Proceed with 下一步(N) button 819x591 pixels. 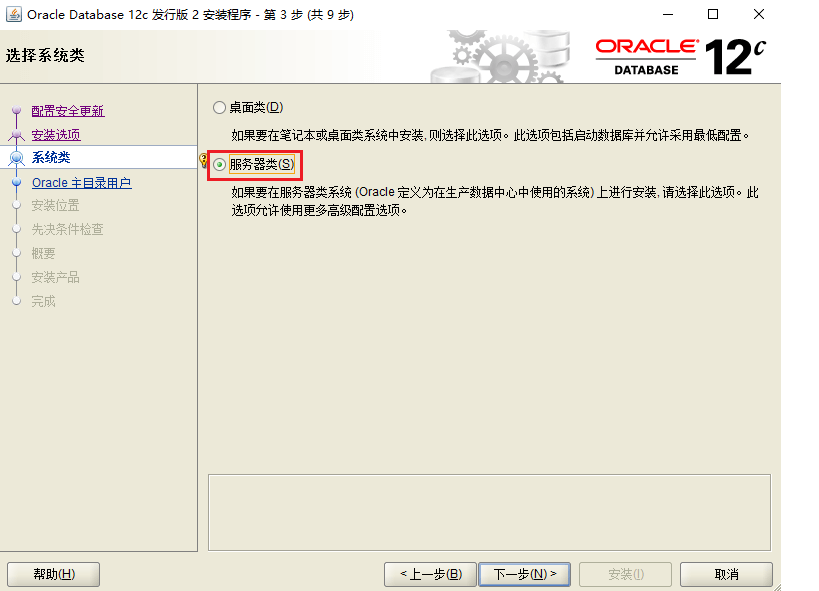(524, 574)
